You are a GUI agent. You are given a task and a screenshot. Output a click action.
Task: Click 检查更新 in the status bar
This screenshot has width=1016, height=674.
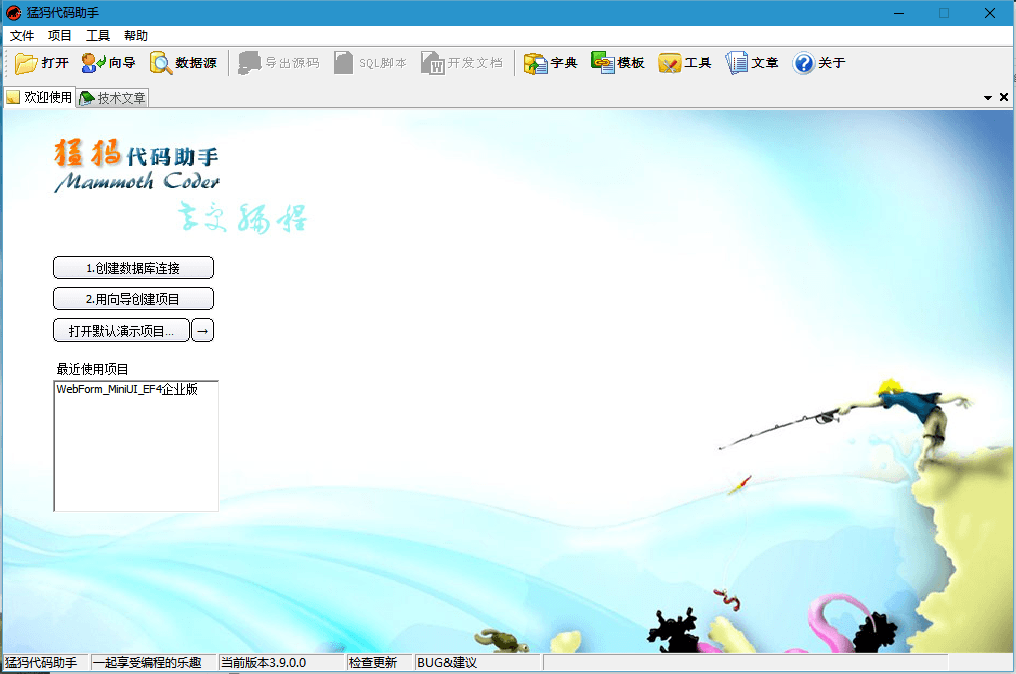click(x=373, y=663)
